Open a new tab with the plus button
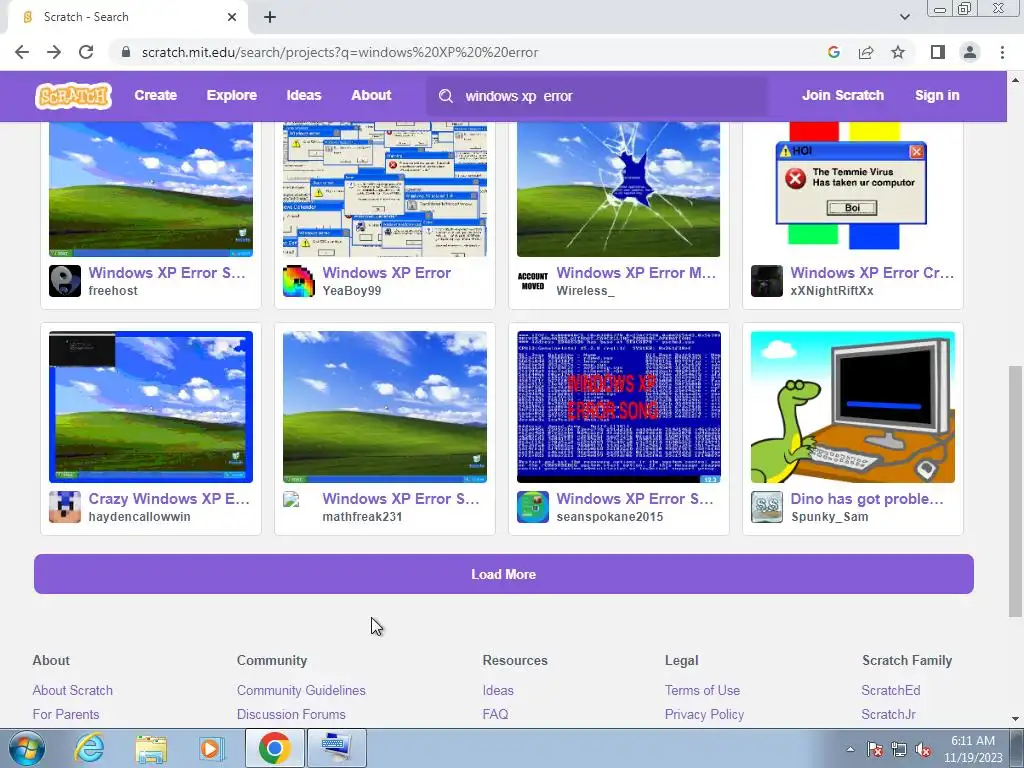 click(x=270, y=17)
